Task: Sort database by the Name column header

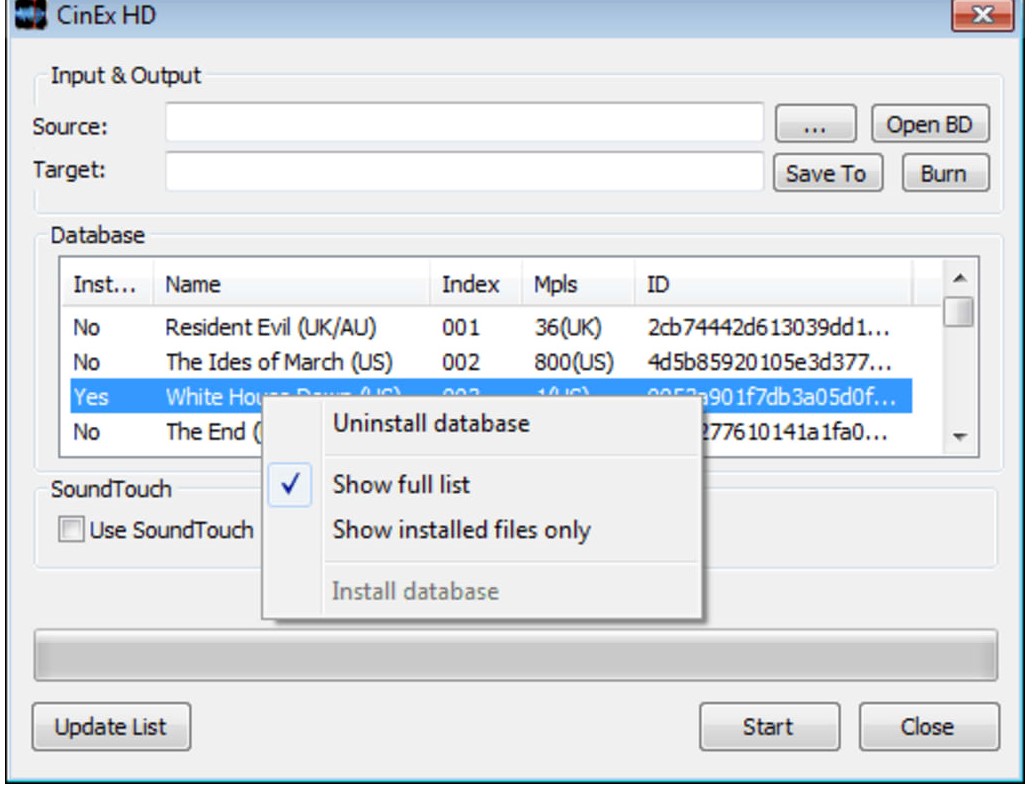Action: (292, 284)
